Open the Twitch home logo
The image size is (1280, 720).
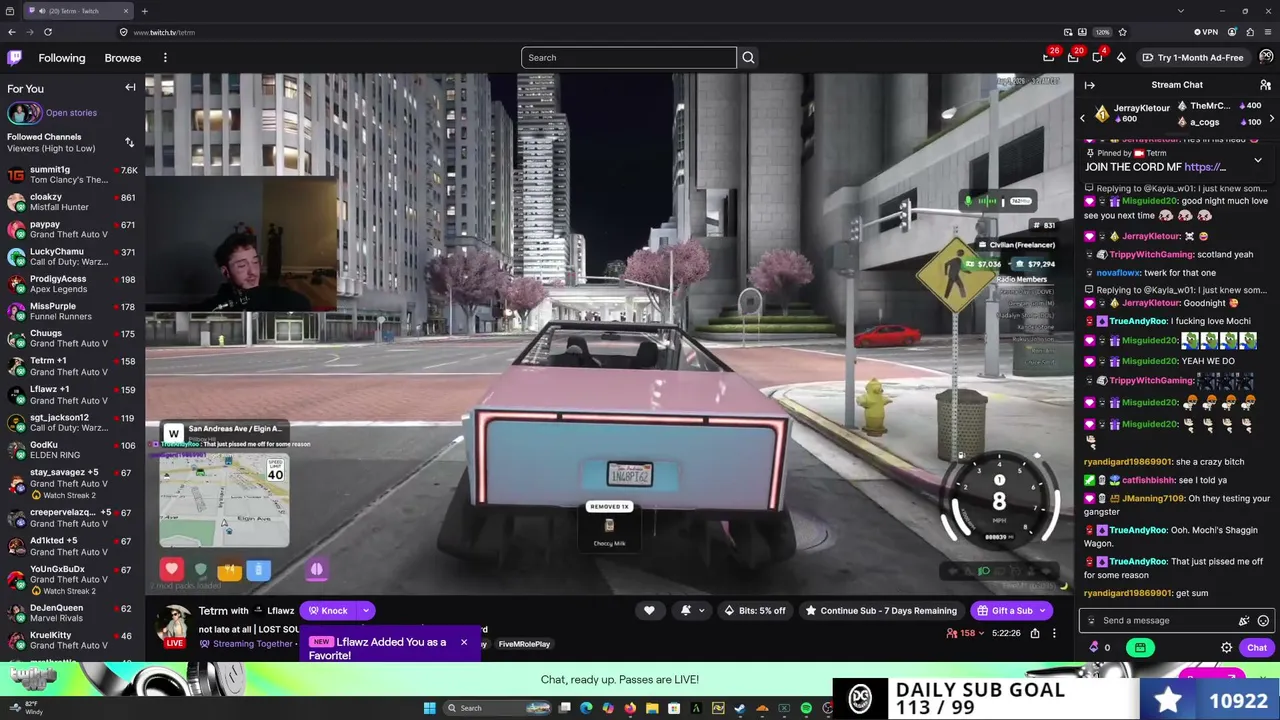tap(15, 58)
